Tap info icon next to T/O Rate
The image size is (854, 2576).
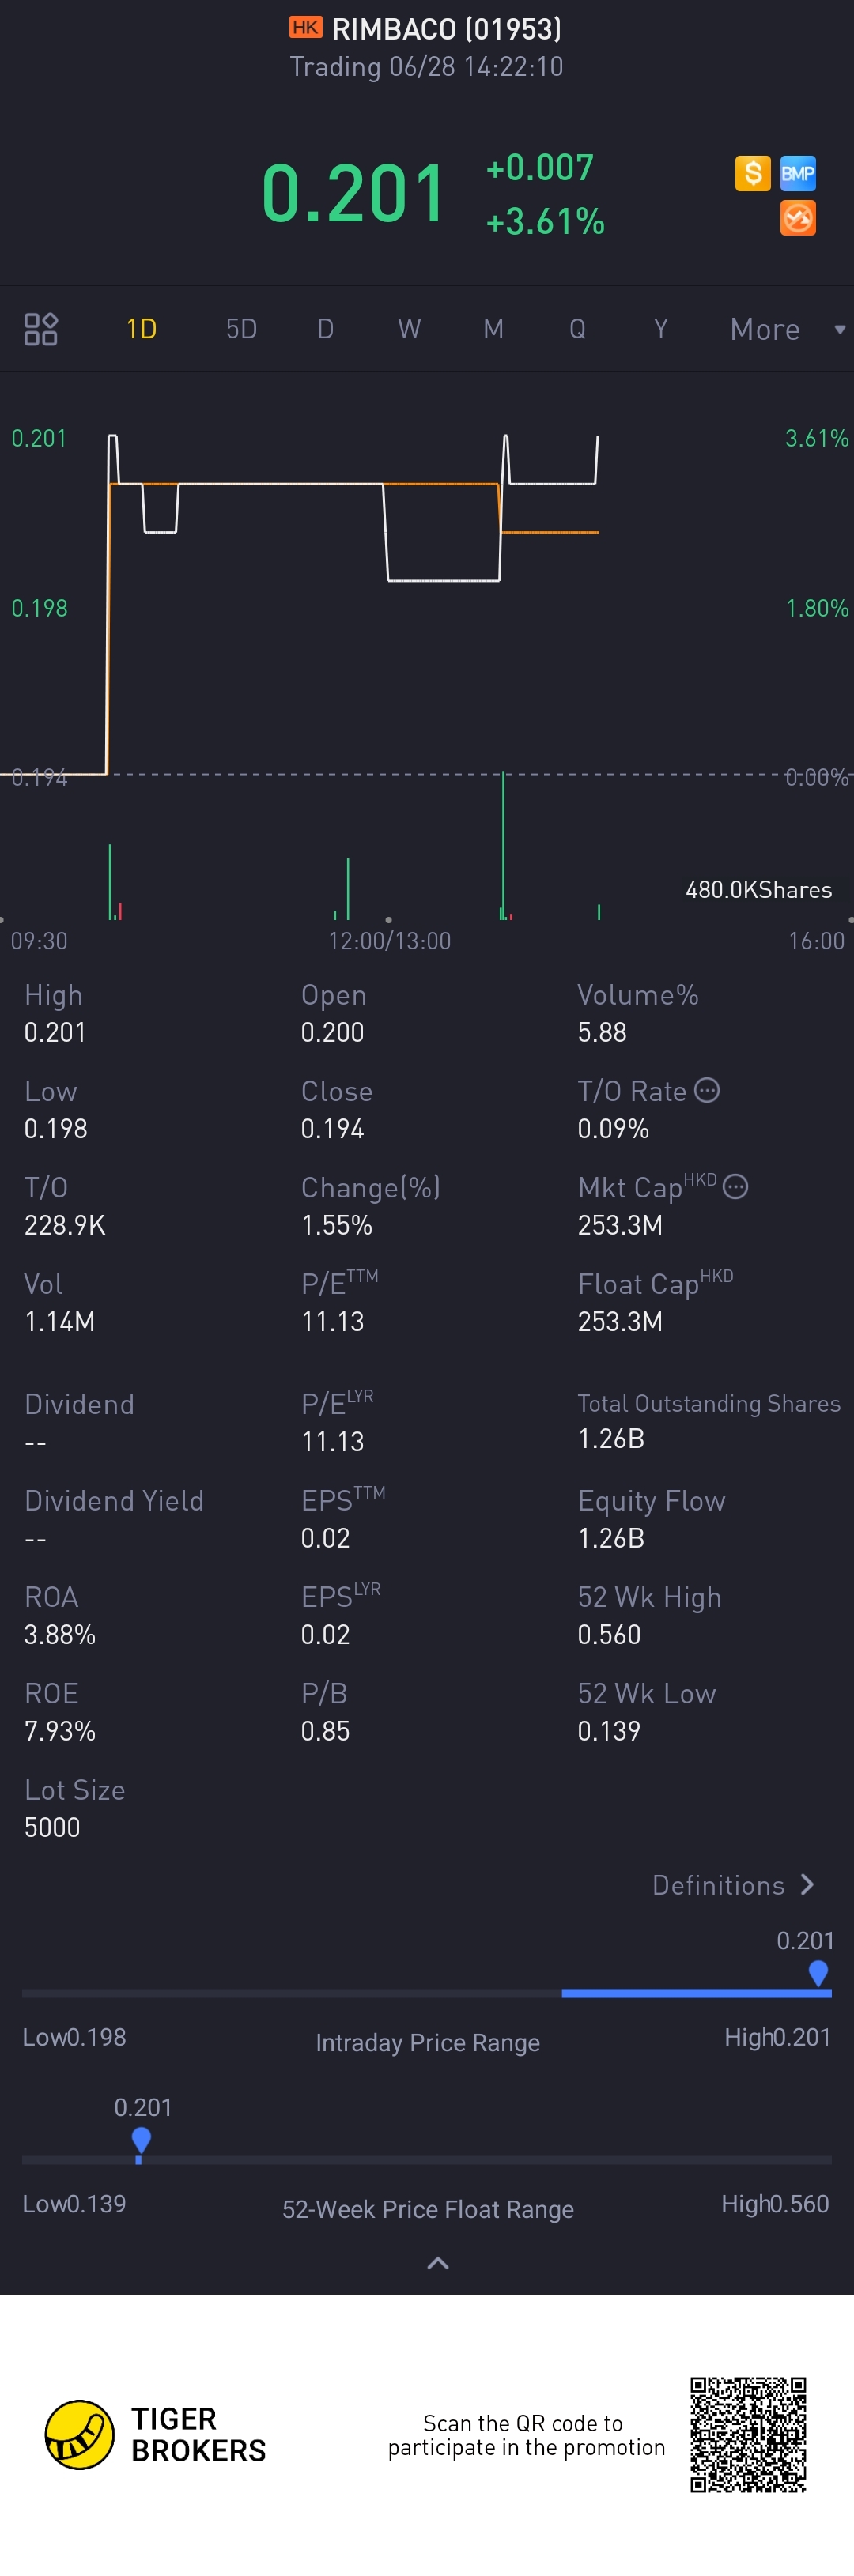coord(707,1090)
